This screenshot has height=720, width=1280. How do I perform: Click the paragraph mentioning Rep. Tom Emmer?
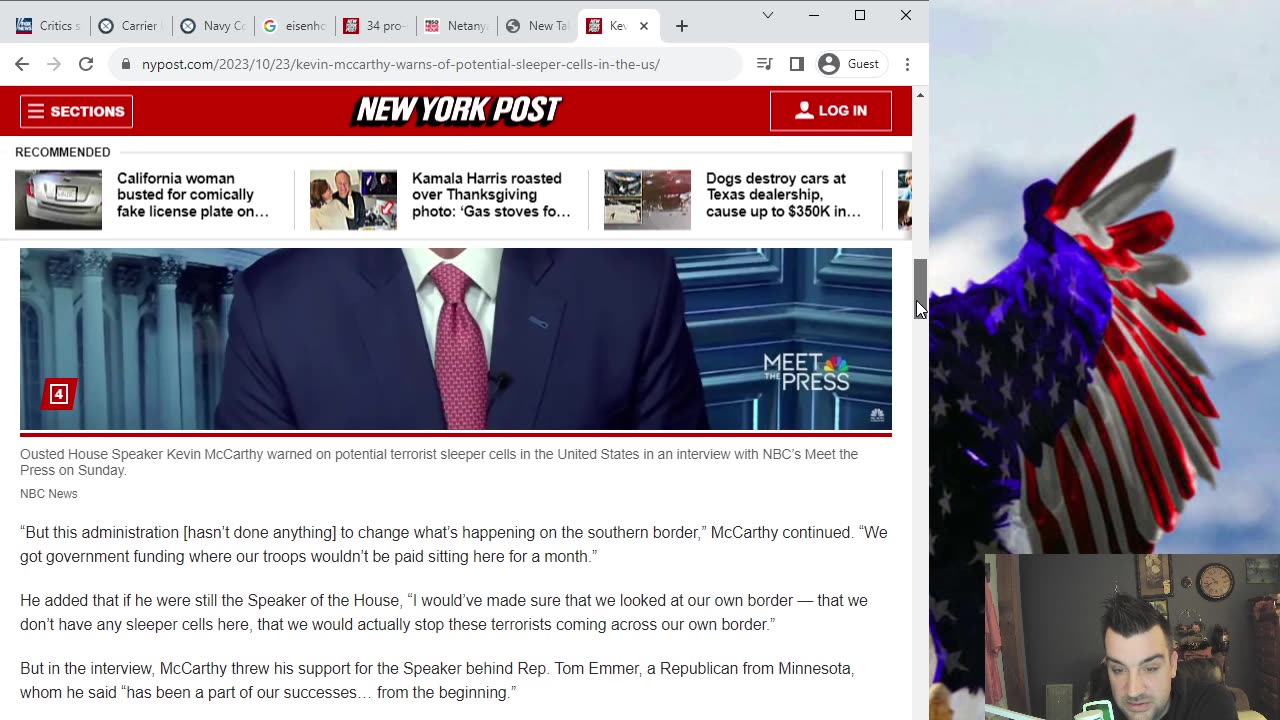pyautogui.click(x=437, y=680)
